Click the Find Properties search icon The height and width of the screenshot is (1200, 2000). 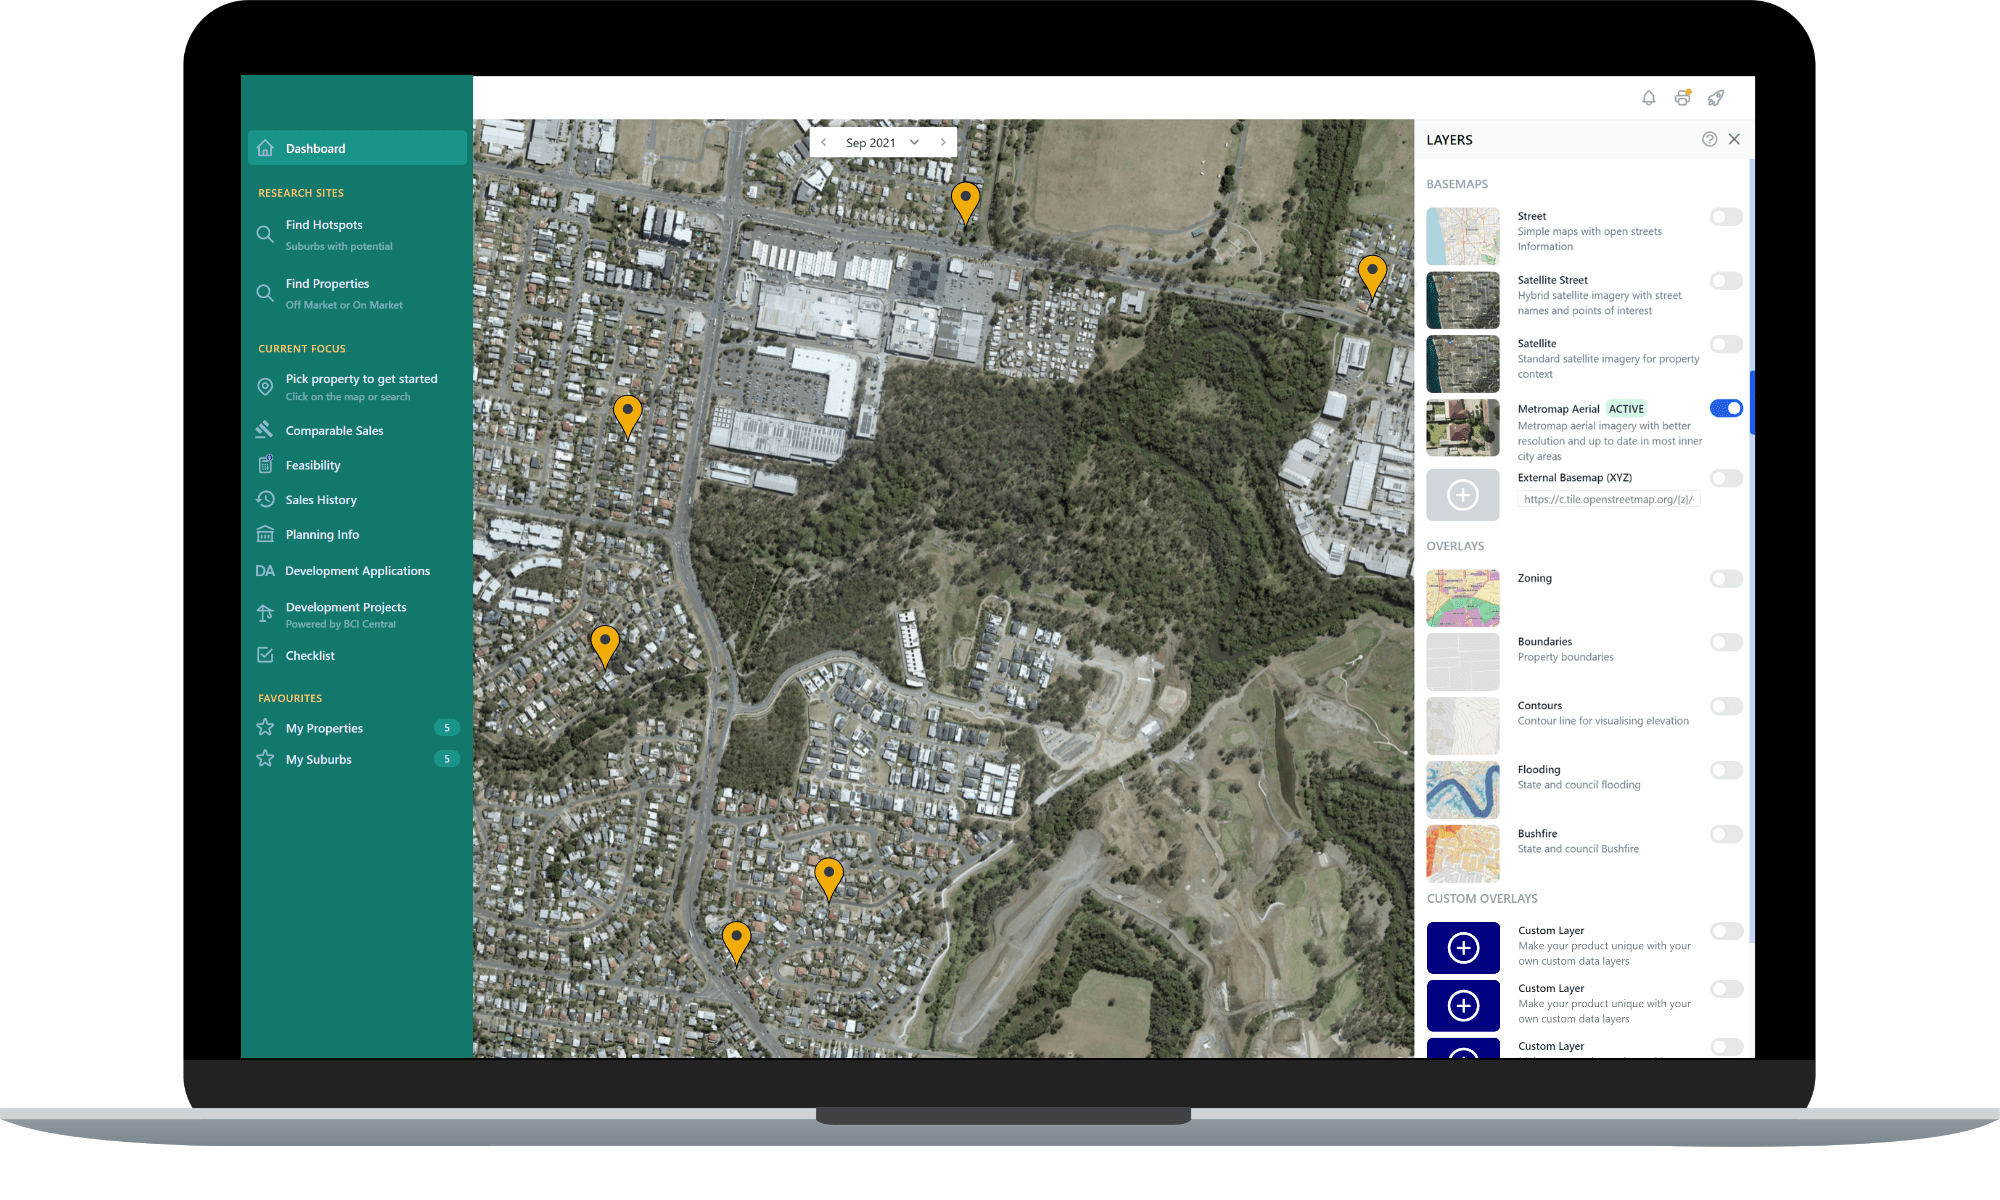coord(266,291)
